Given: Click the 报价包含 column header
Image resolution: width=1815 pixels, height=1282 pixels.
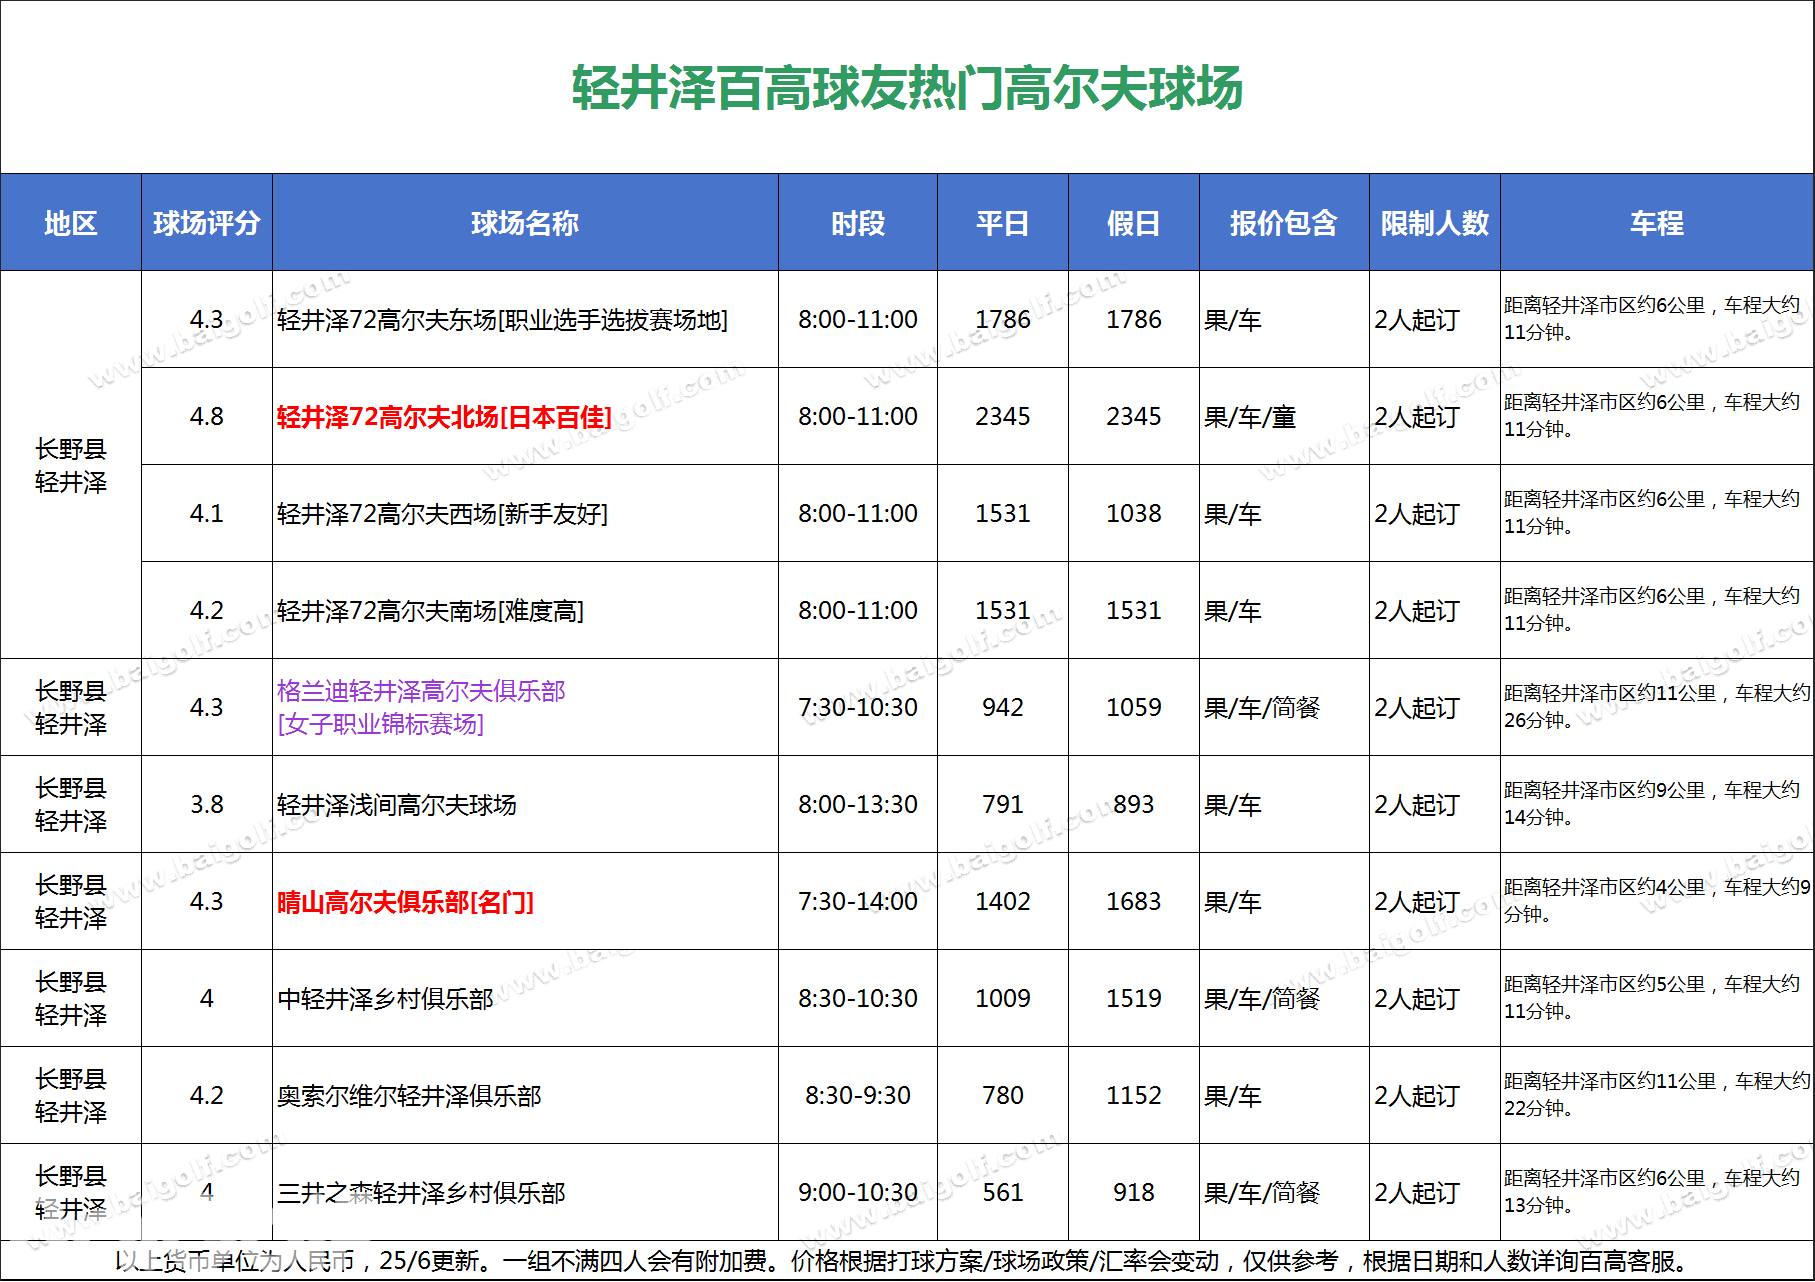Looking at the screenshot, I should coord(1283,223).
